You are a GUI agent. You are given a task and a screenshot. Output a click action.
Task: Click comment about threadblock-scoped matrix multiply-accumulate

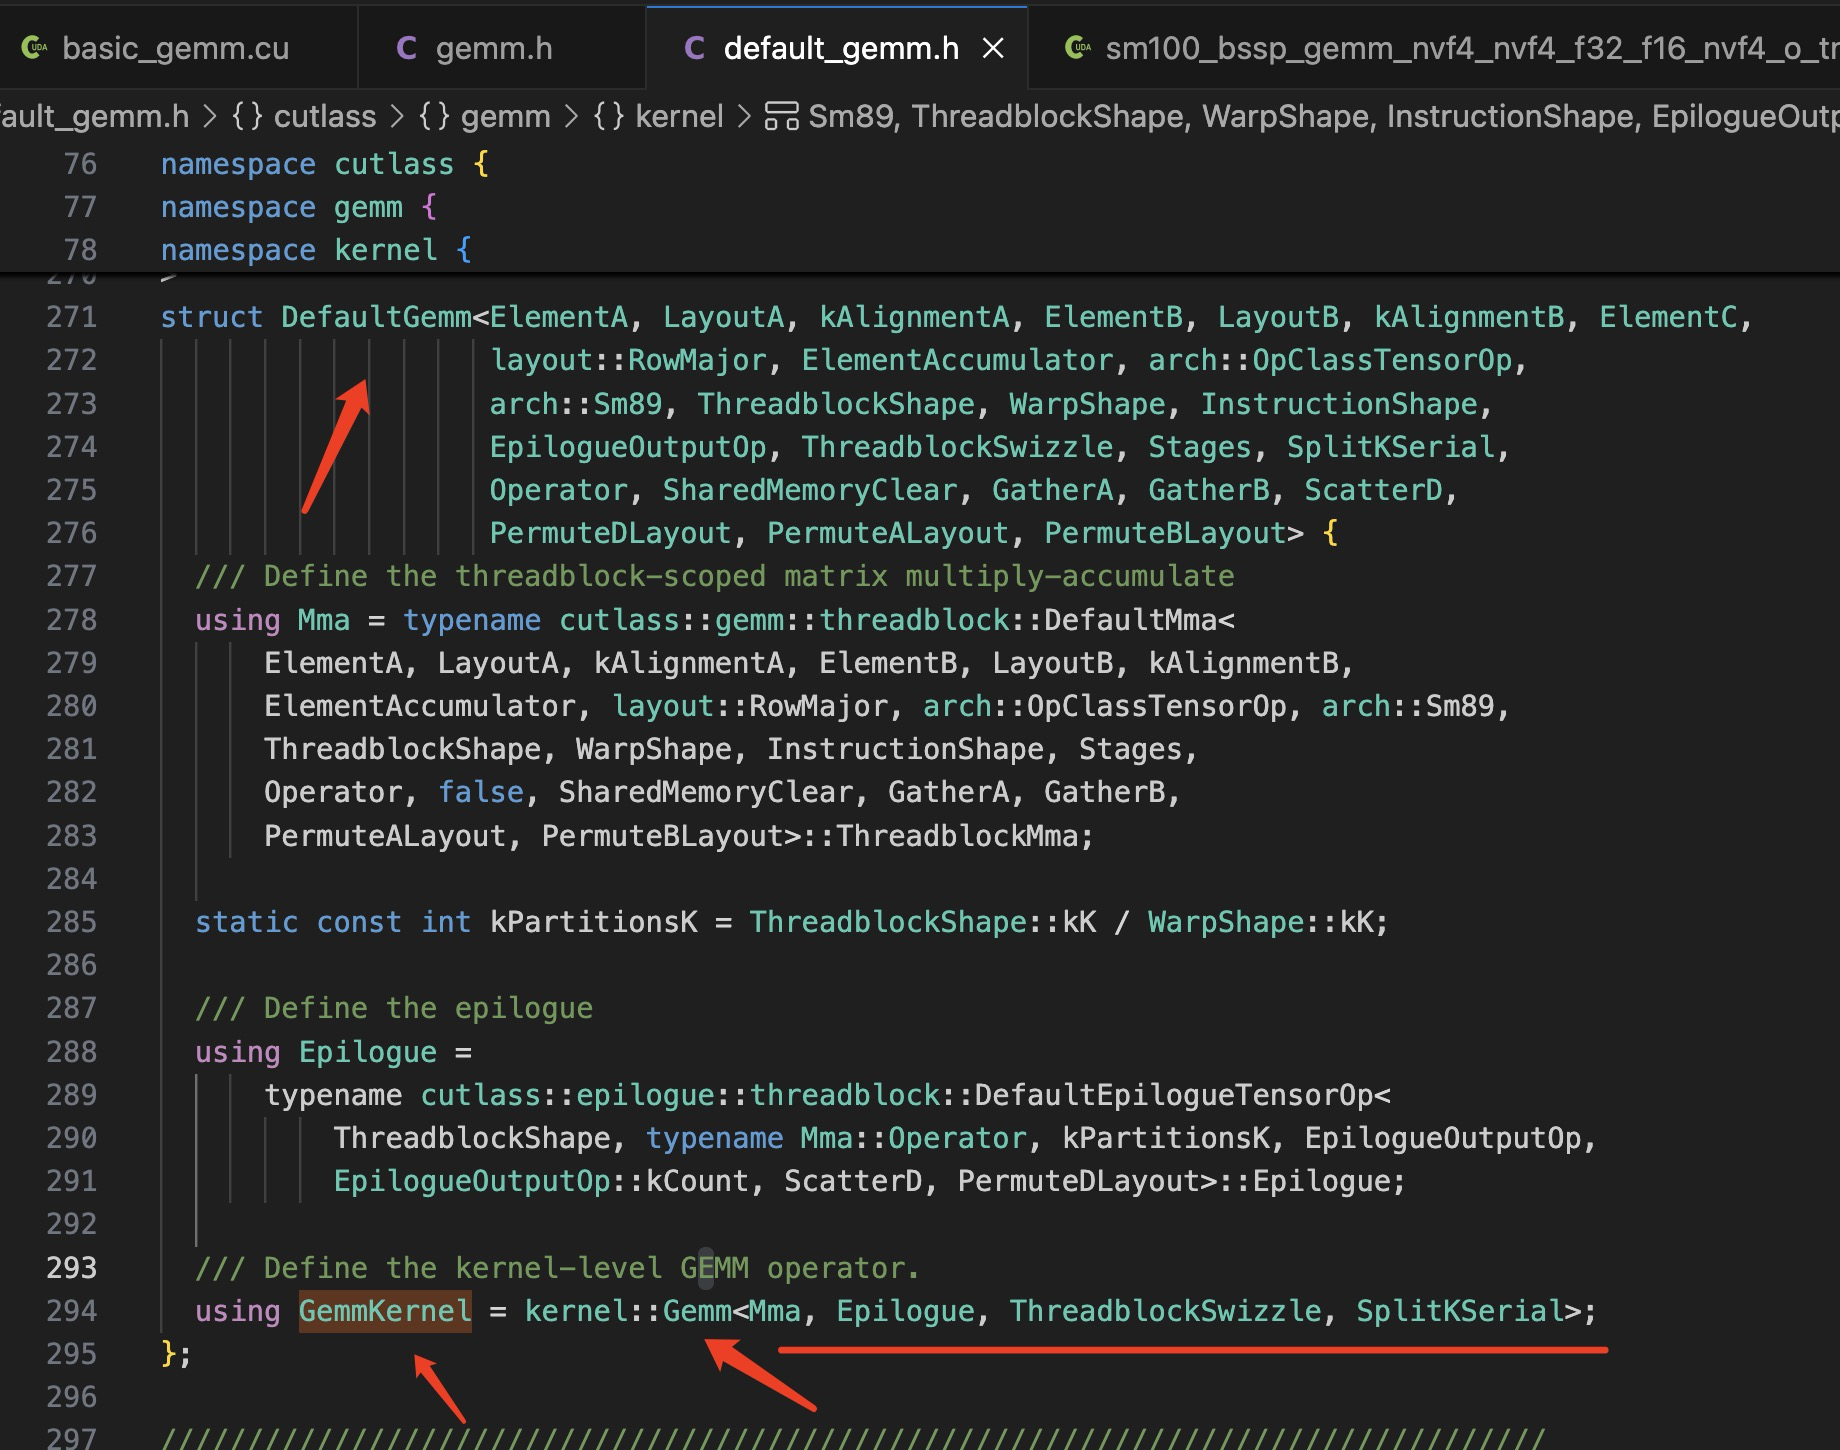[x=715, y=576]
